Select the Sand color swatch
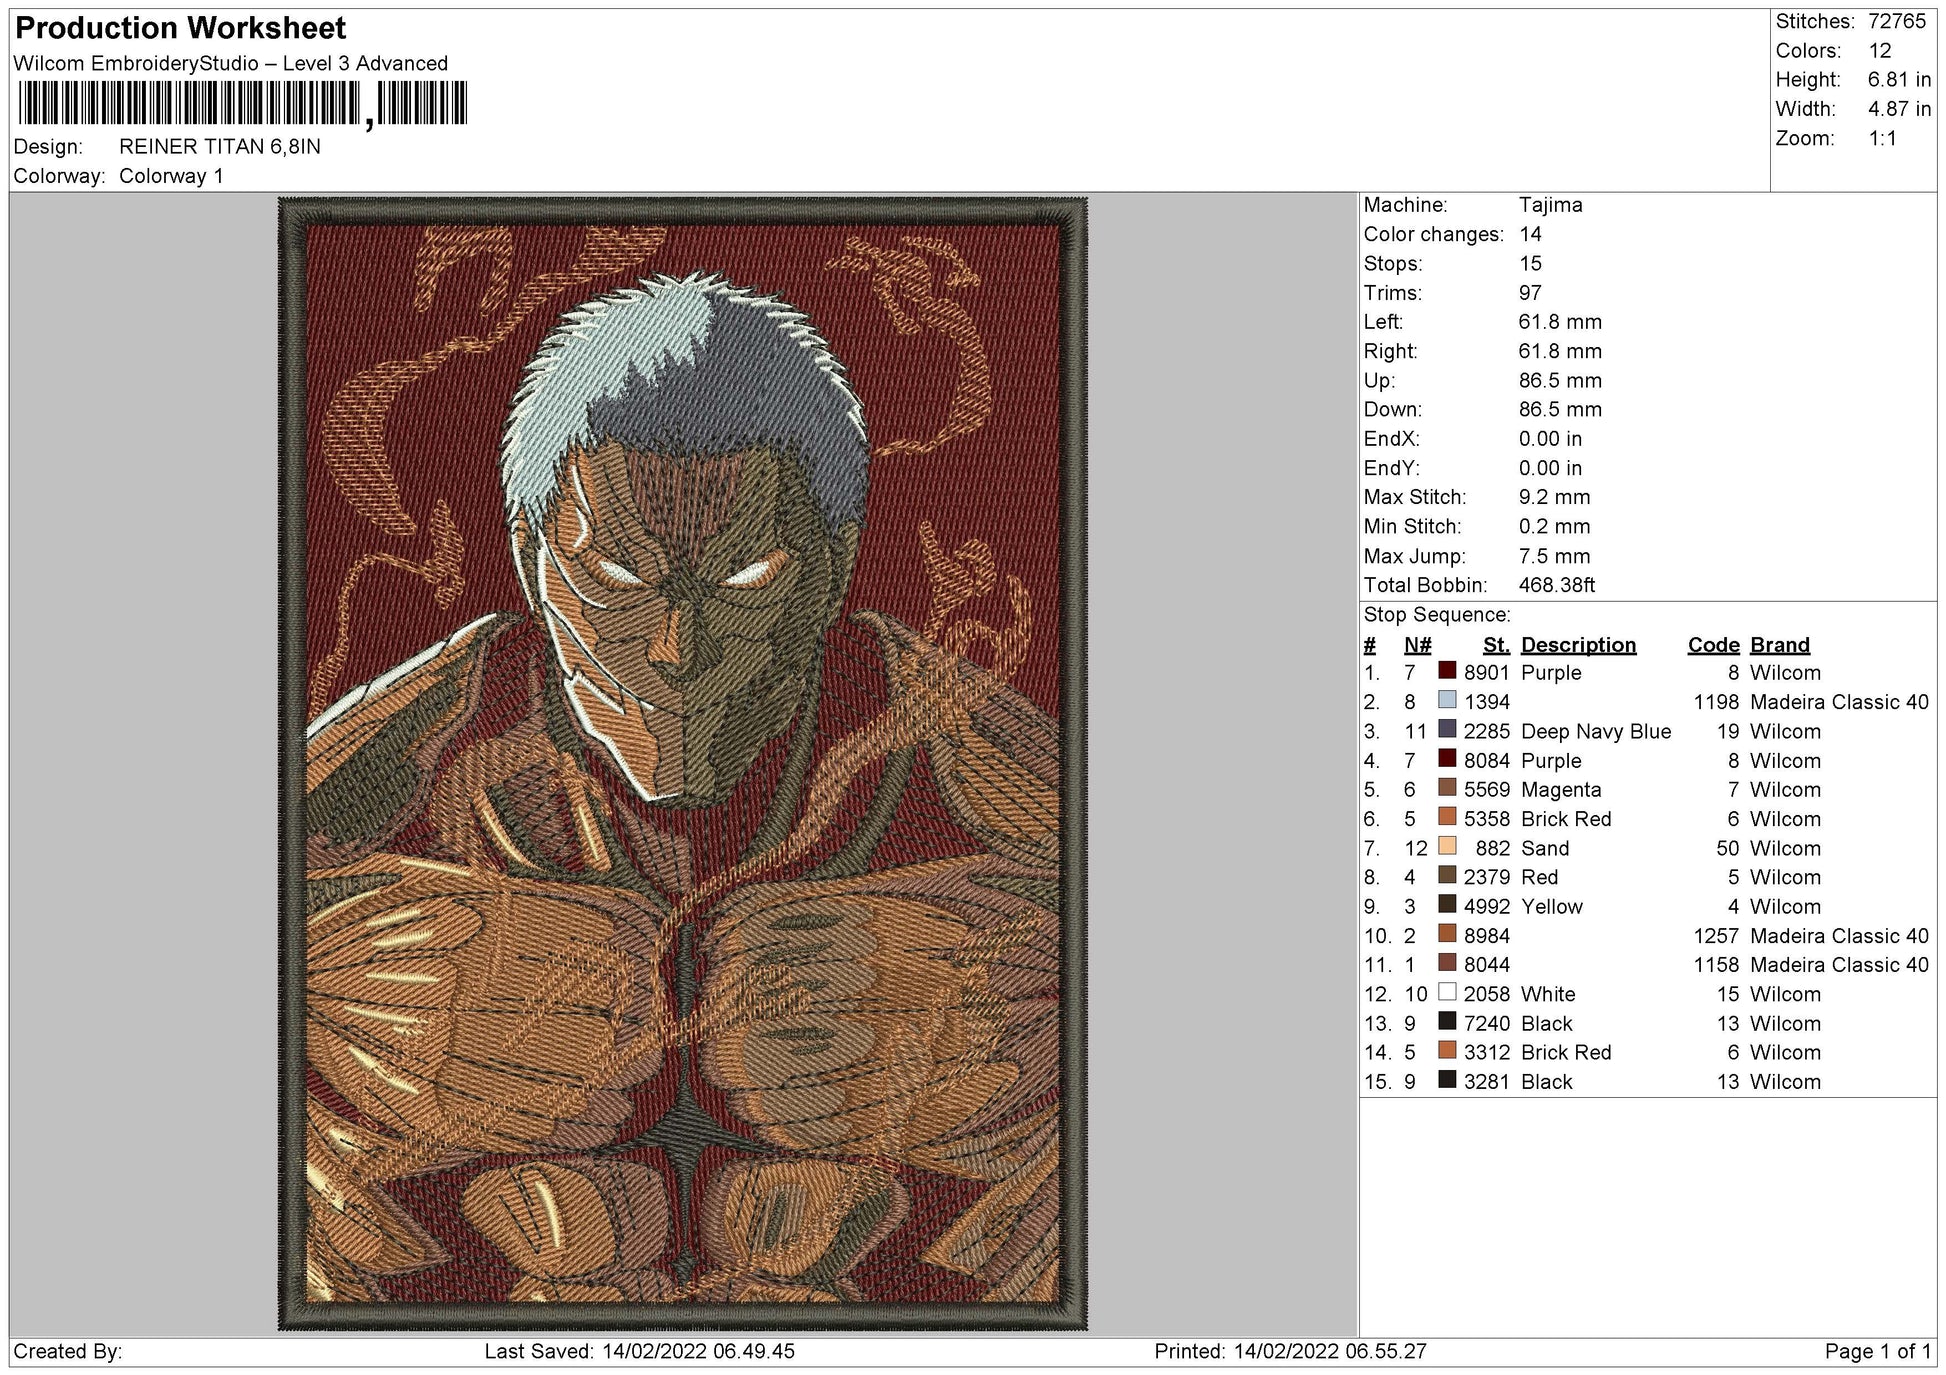 [x=1447, y=847]
